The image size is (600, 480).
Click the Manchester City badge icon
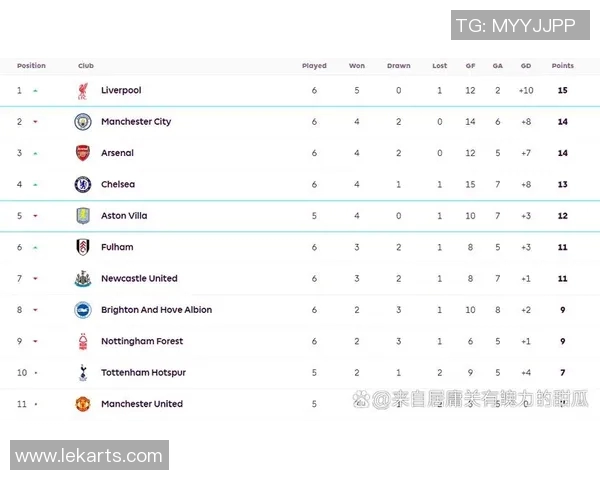pyautogui.click(x=82, y=122)
